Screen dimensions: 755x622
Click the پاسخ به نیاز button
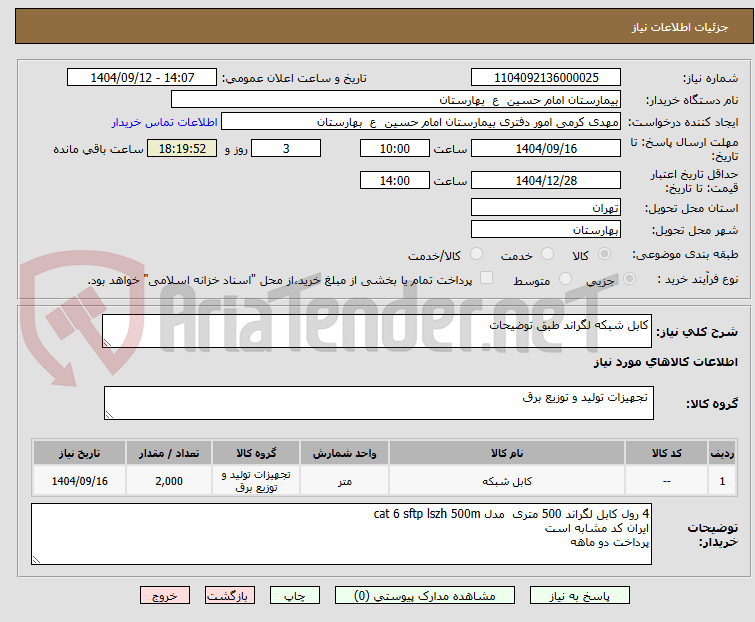click(580, 596)
